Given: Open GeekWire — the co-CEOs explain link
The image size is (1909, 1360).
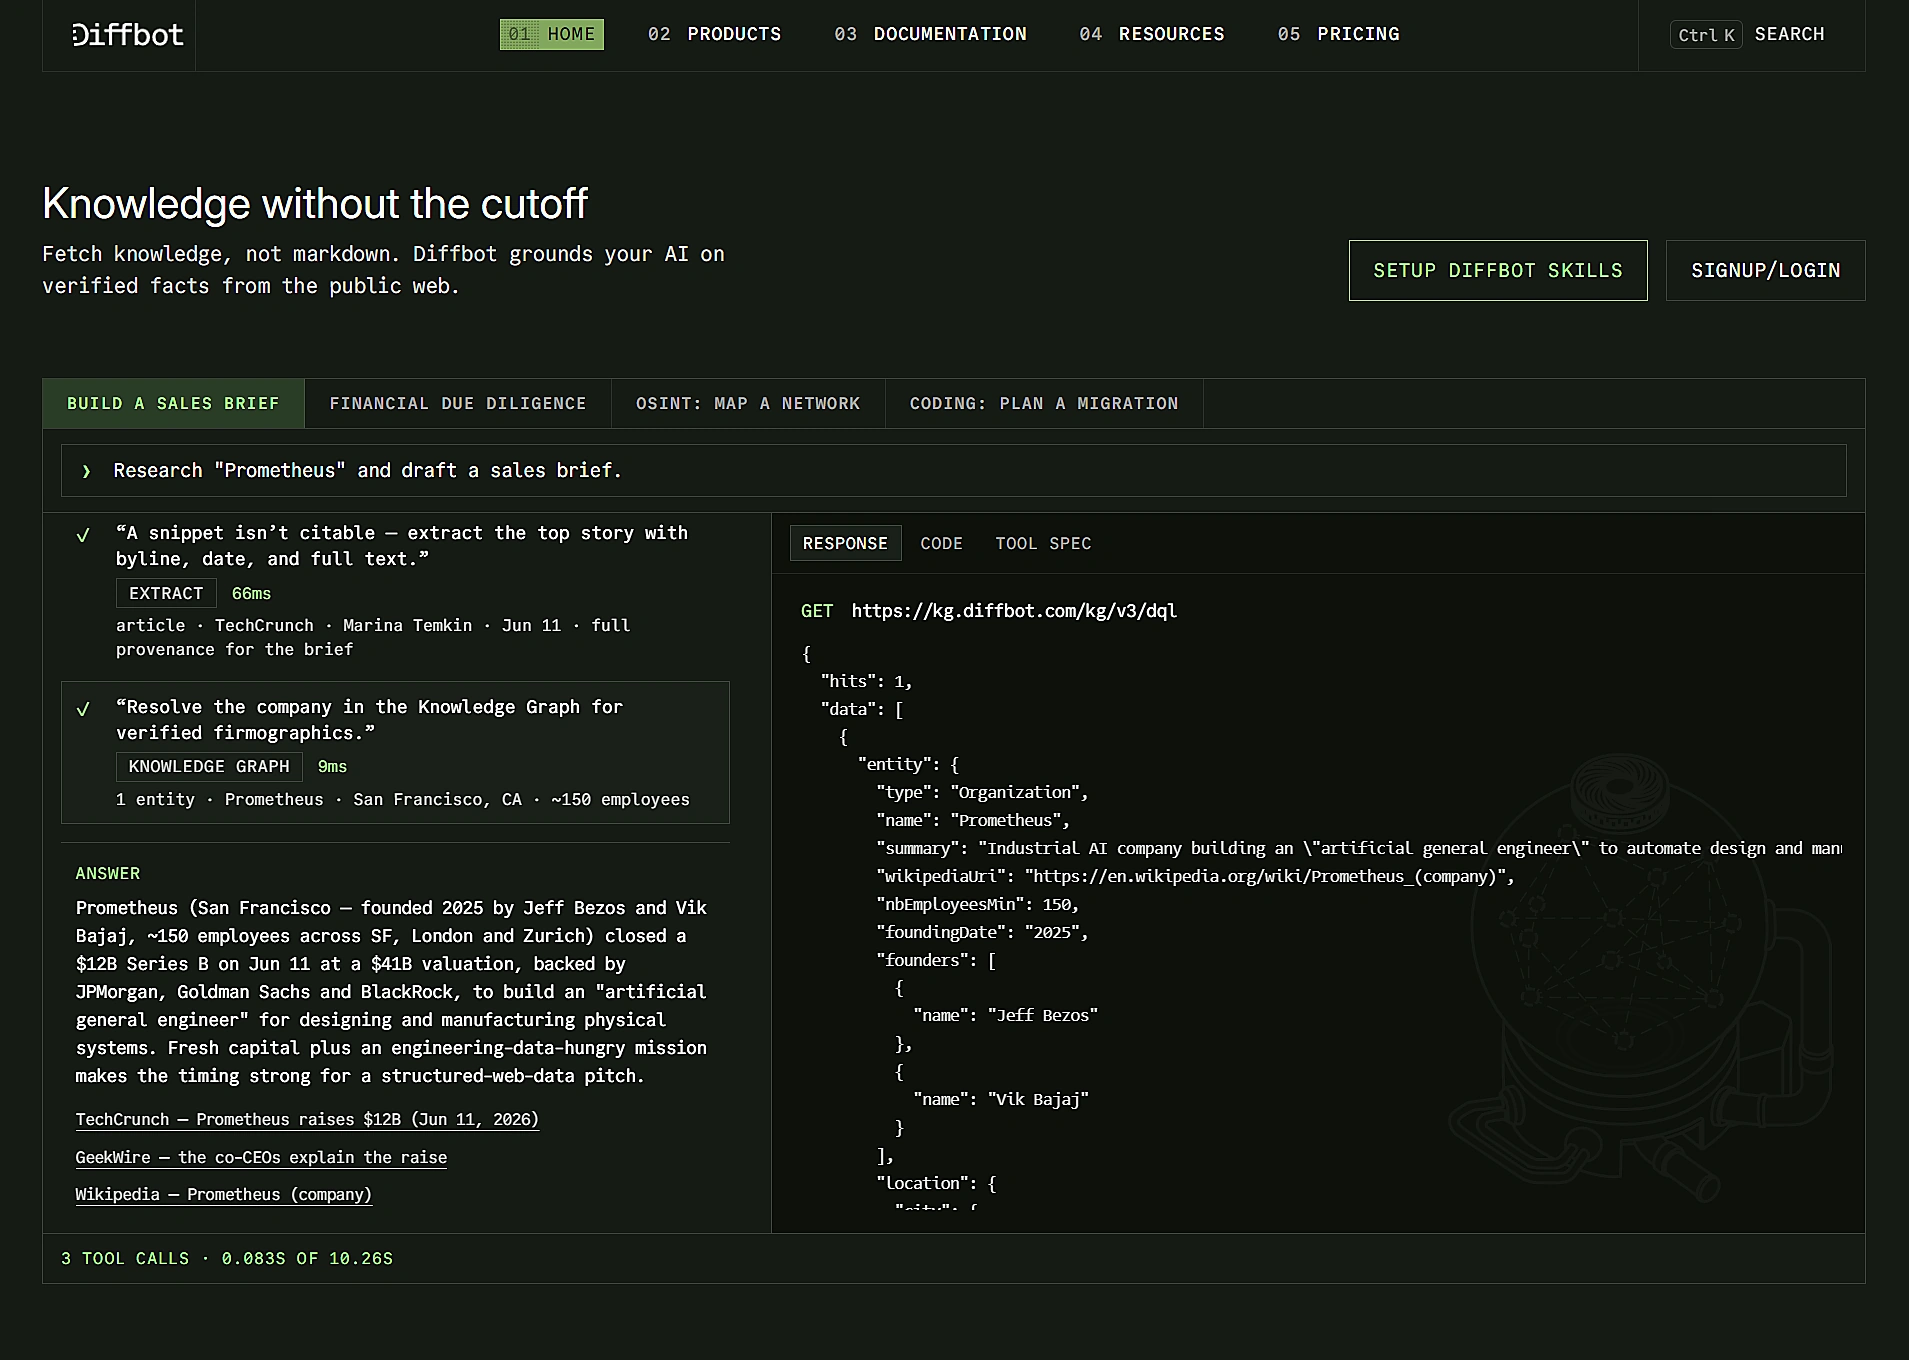Looking at the screenshot, I should (x=261, y=1157).
